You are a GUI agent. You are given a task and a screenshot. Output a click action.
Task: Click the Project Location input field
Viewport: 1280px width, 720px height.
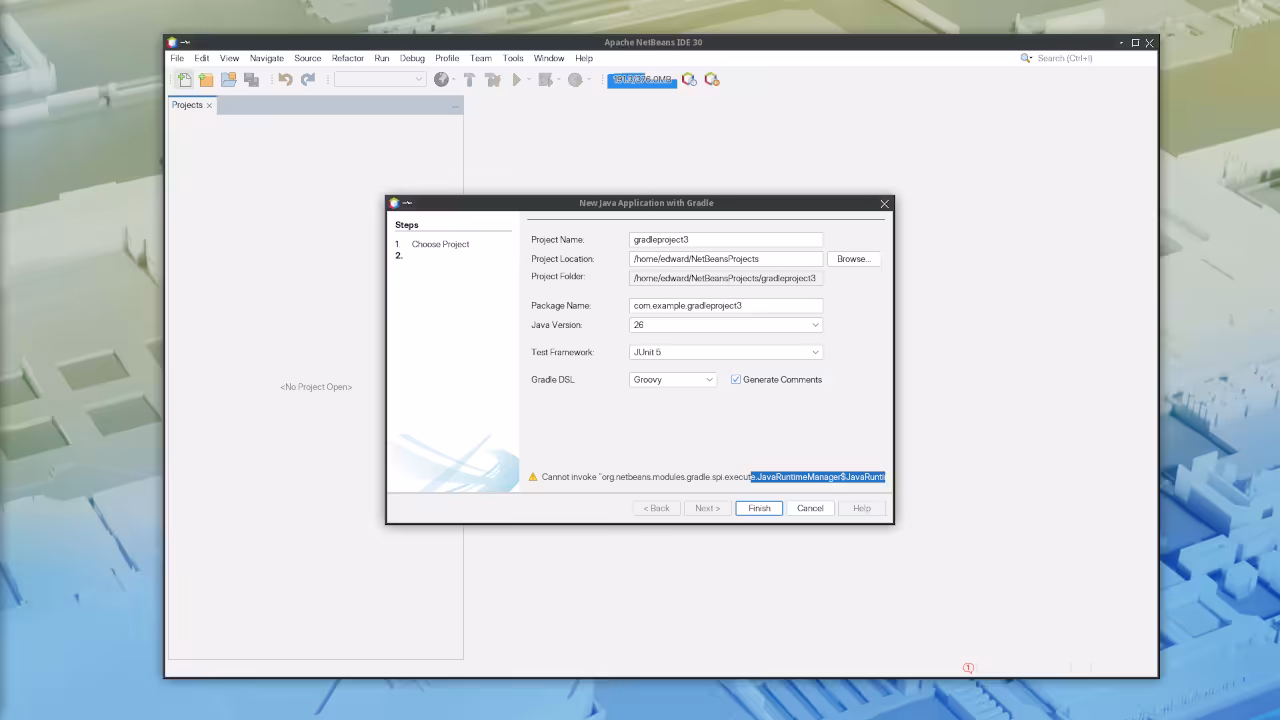[726, 259]
